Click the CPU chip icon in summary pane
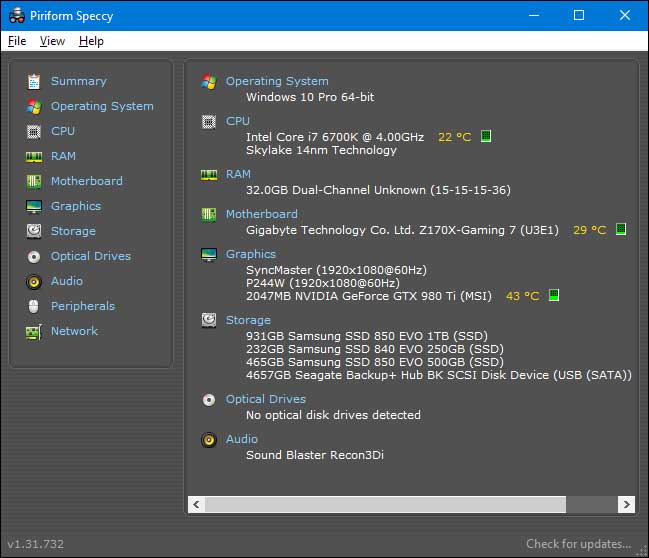The image size is (649, 558). [209, 122]
